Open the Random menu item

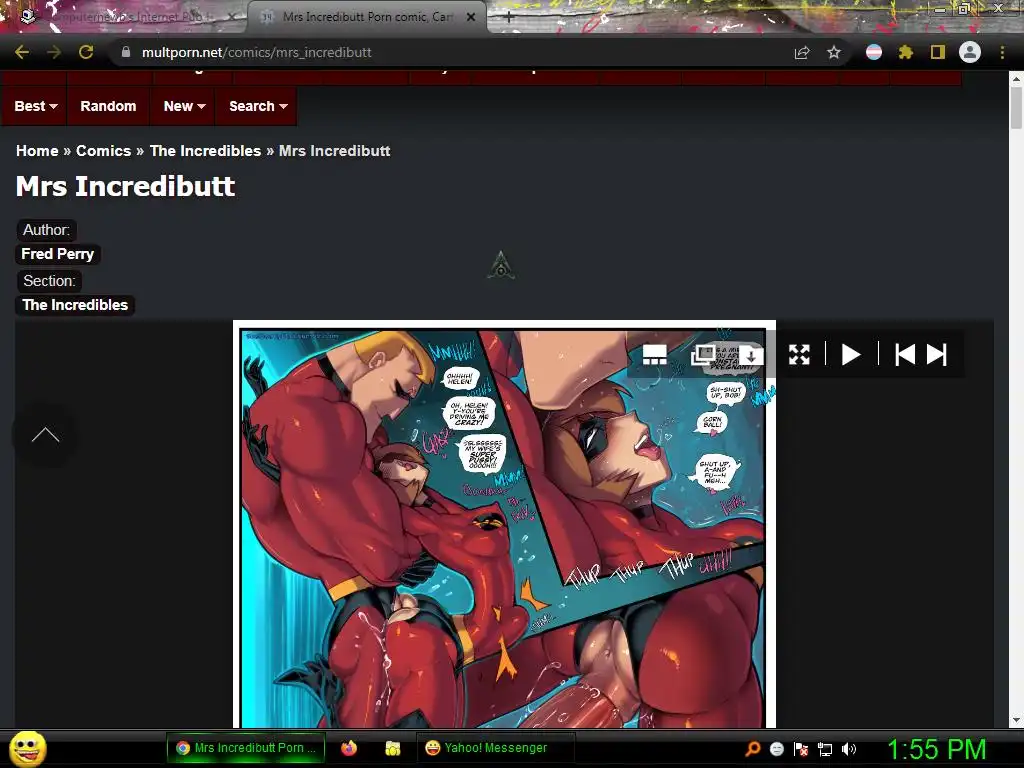pos(108,106)
